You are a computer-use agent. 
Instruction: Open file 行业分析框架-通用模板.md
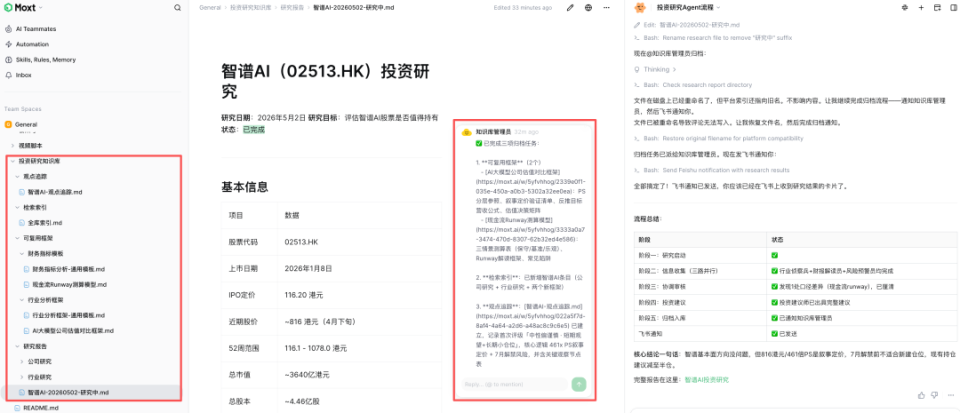pos(69,315)
